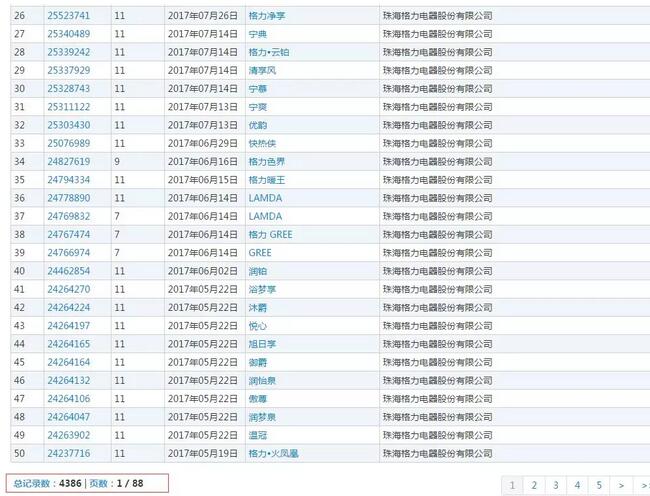Open application number 25523741
The width and height of the screenshot is (650, 496).
[x=68, y=16]
